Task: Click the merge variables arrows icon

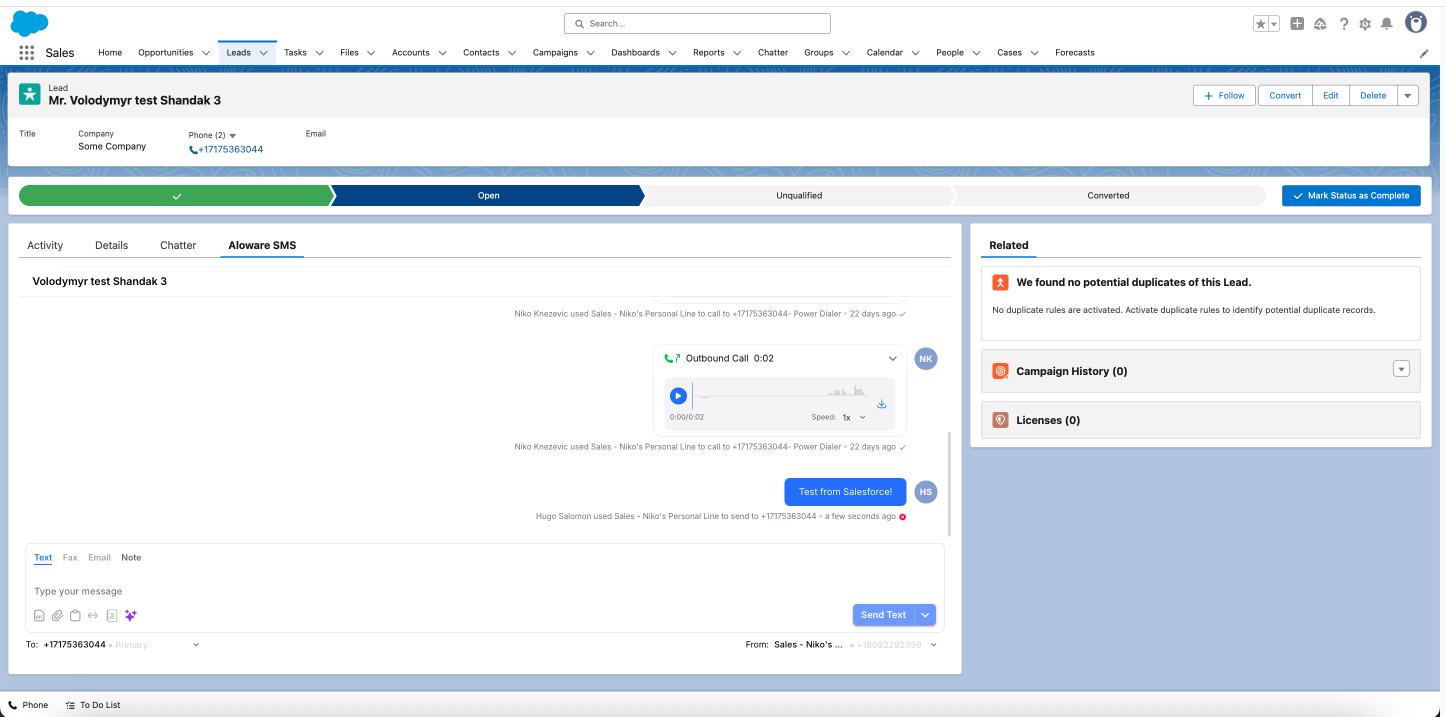Action: (x=93, y=615)
